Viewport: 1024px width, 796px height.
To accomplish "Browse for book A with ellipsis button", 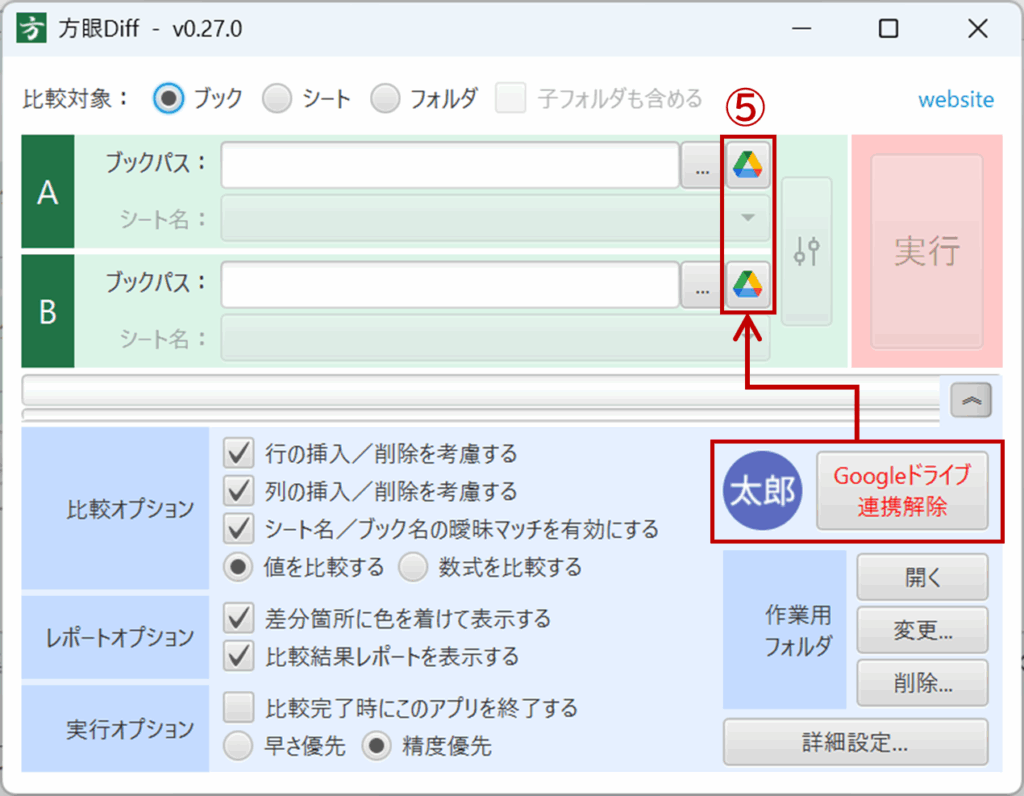I will click(701, 166).
